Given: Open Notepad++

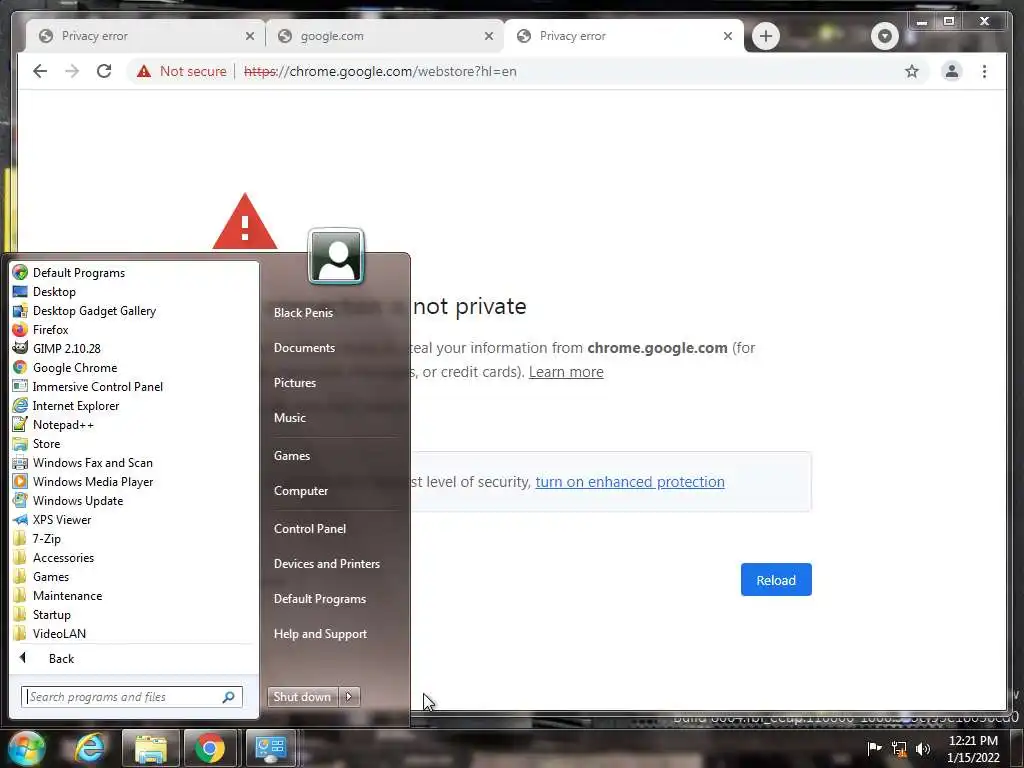Looking at the screenshot, I should click(63, 424).
